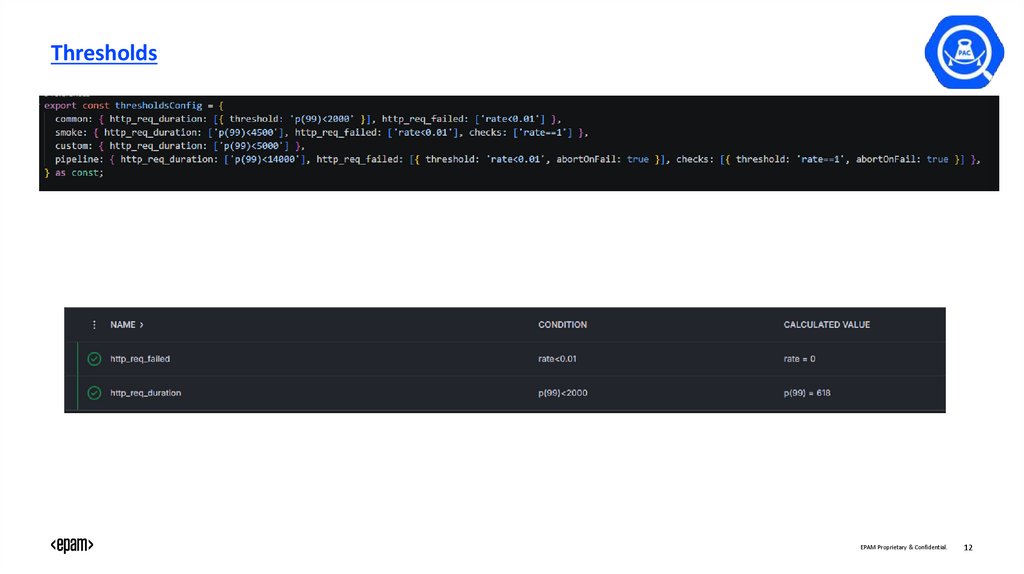Click 'p(99)<4500' in the smoke line
Image resolution: width=1024 pixels, height=574 pixels.
pos(246,133)
